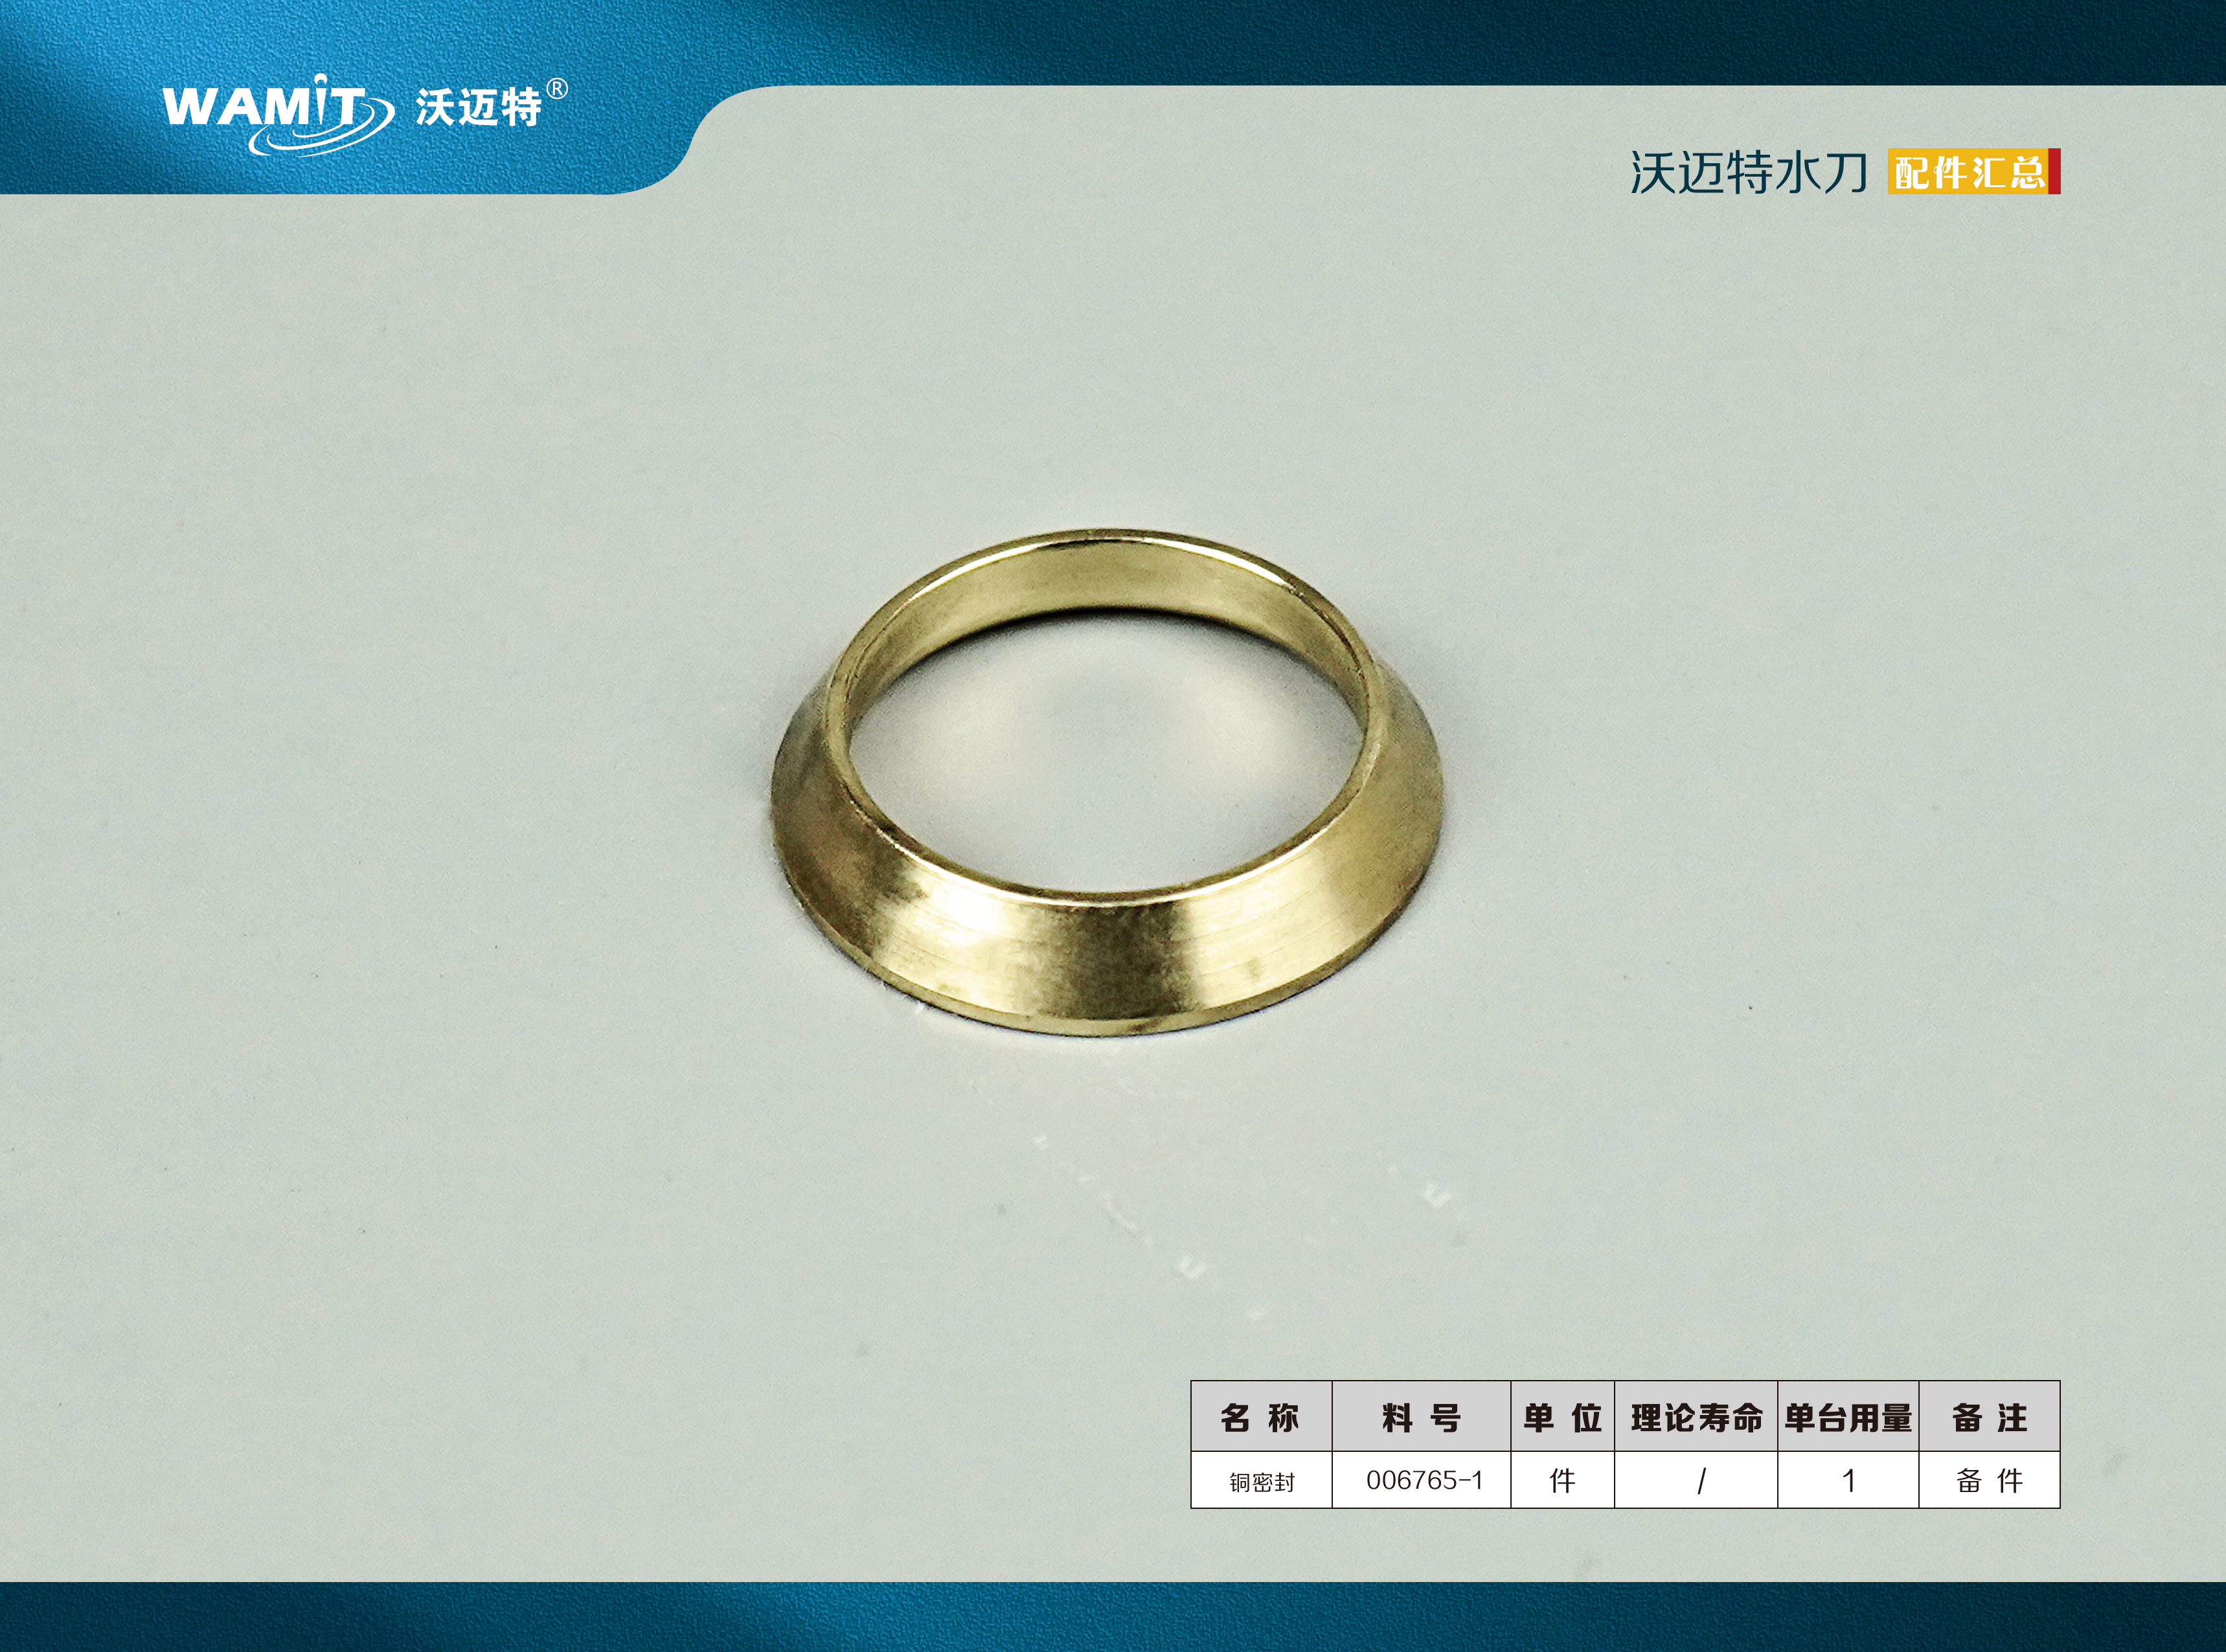The height and width of the screenshot is (1652, 2226).
Task: Click the 单台用量 table header
Action: [x=1848, y=1417]
